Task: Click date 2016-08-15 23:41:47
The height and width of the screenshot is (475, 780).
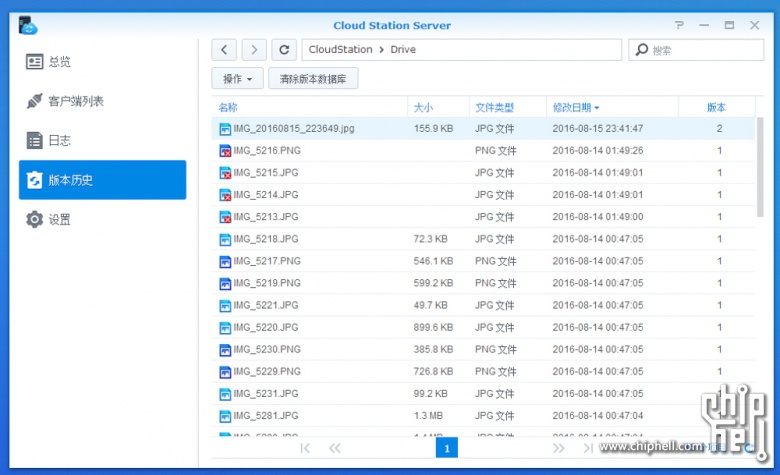Action: 597,128
